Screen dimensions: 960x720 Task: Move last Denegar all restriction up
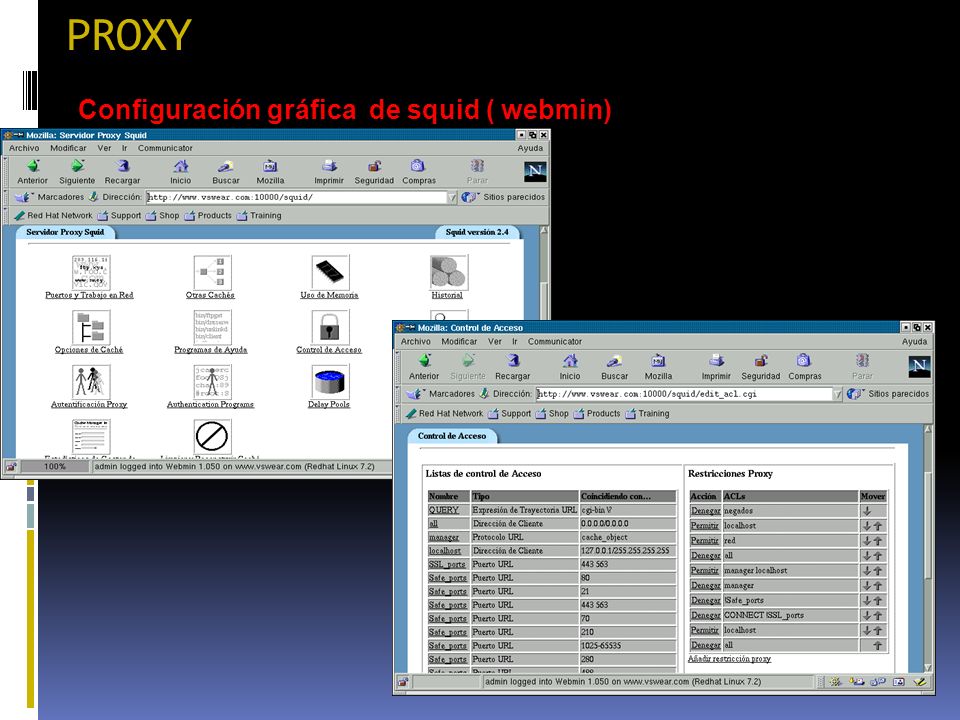[877, 645]
